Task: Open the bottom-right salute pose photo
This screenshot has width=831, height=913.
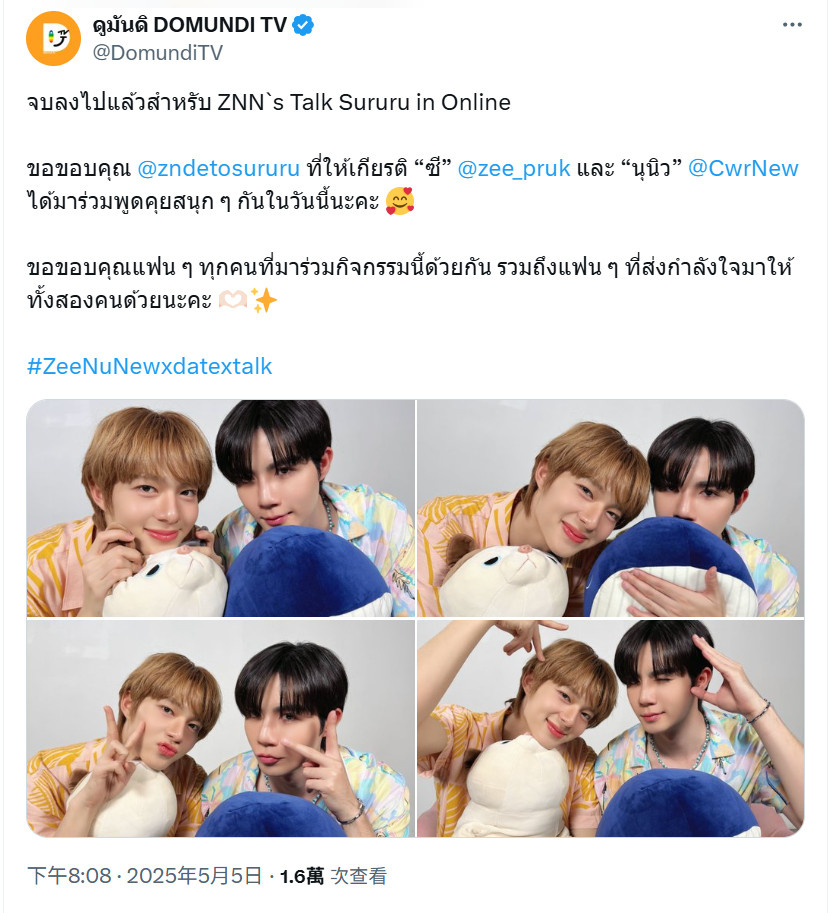Action: (x=610, y=728)
